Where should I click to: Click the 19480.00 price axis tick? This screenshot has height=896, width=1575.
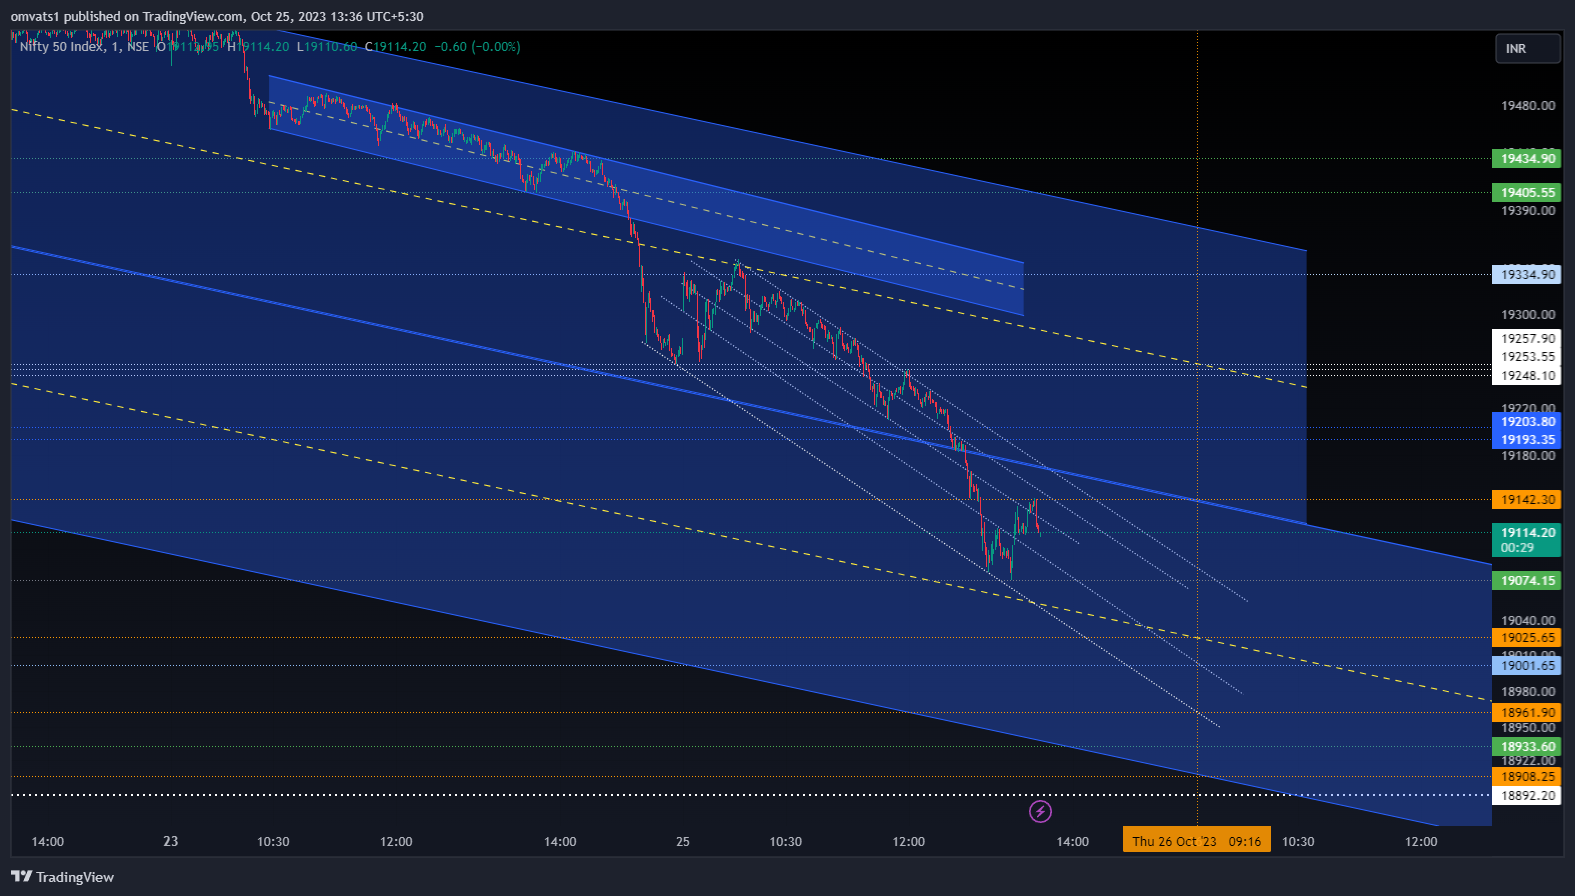(x=1528, y=106)
